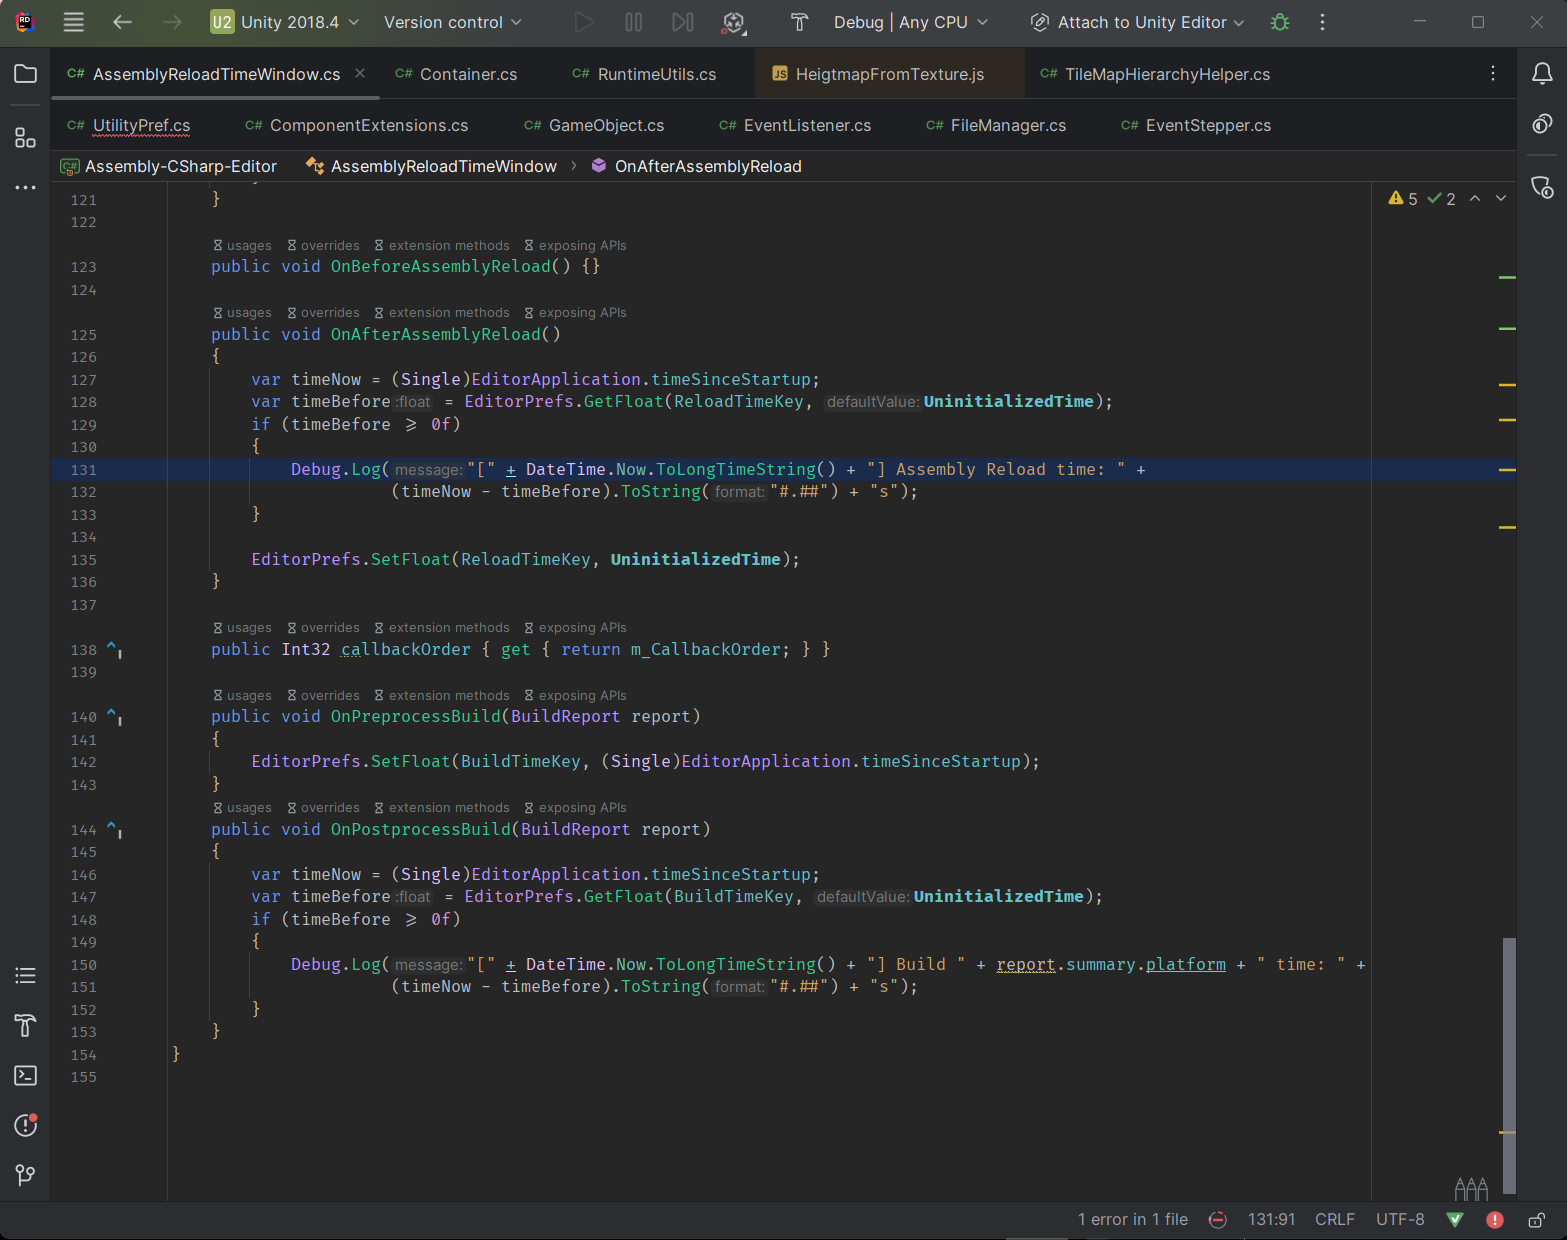
Task: Open the Notifications bell panel
Action: coord(1542,73)
